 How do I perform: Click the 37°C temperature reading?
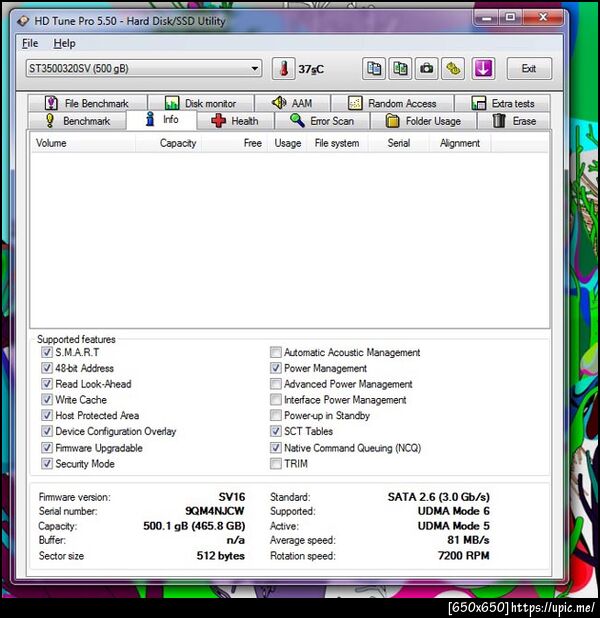(311, 69)
